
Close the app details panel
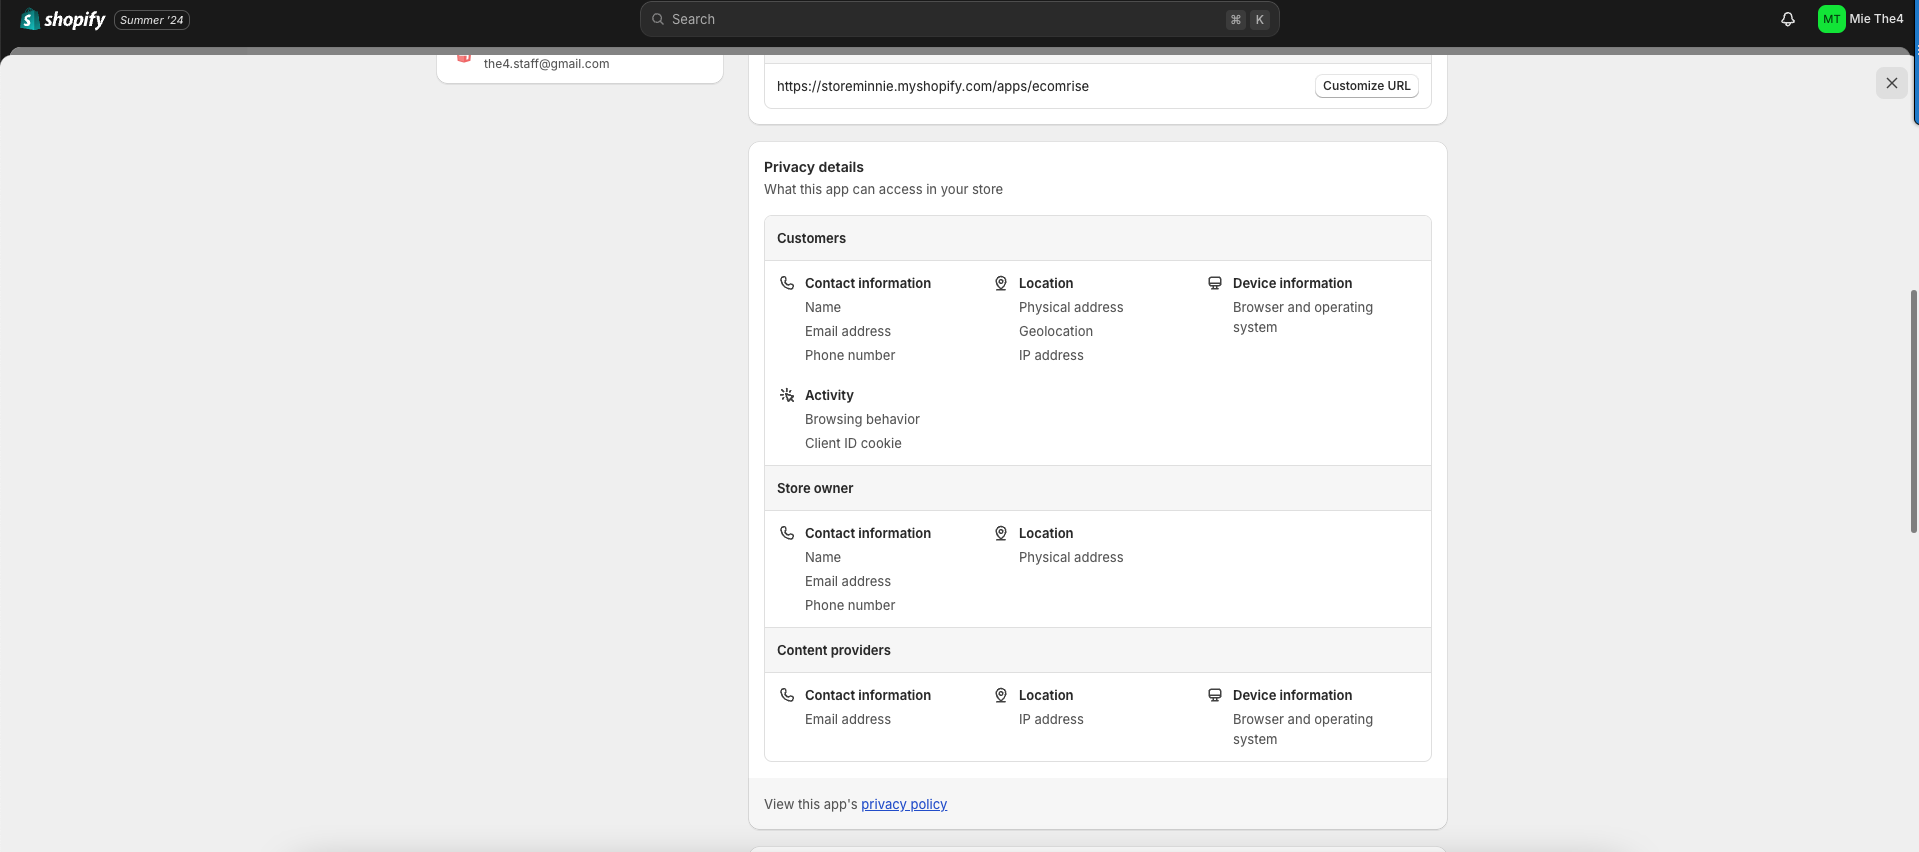pyautogui.click(x=1891, y=83)
